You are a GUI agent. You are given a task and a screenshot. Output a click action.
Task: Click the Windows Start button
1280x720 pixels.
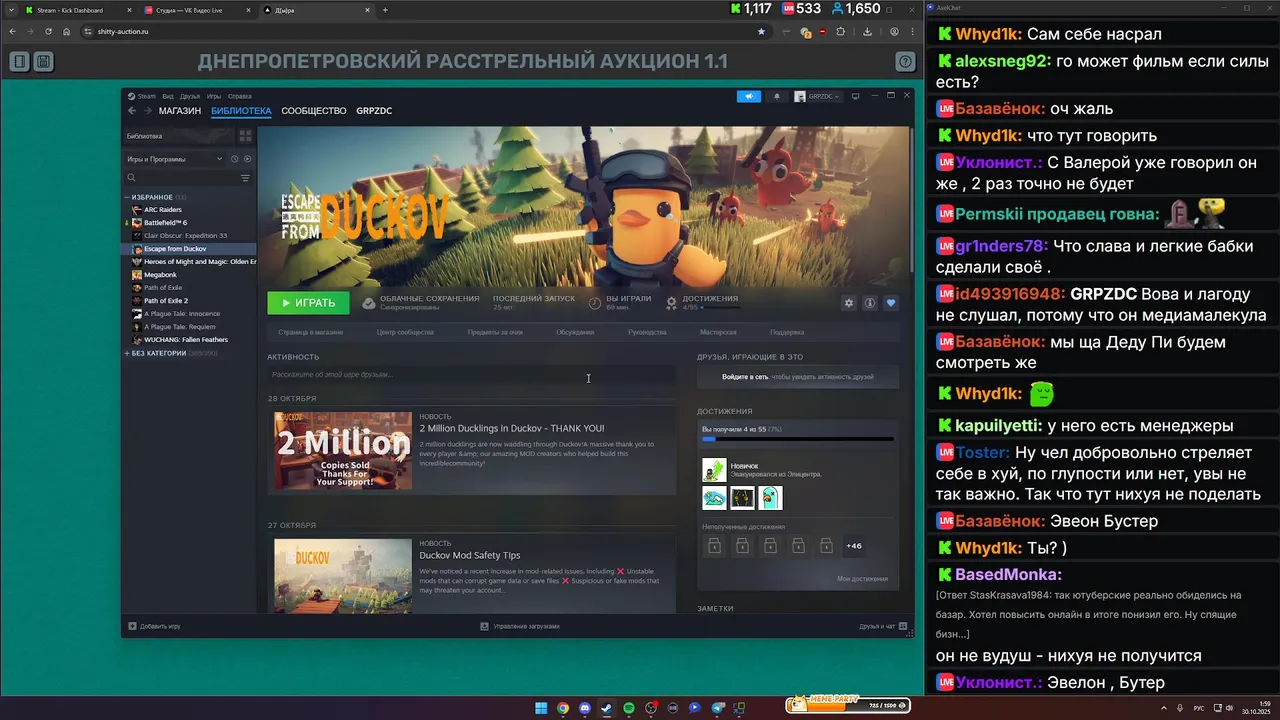click(541, 708)
